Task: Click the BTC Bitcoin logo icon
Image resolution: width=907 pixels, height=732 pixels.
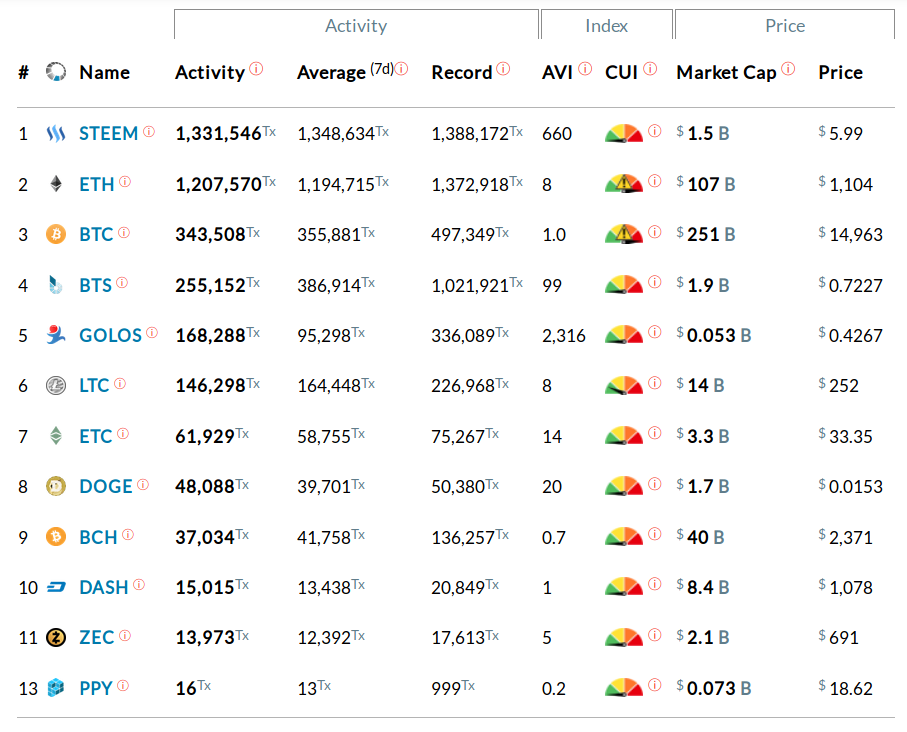Action: click(56, 235)
